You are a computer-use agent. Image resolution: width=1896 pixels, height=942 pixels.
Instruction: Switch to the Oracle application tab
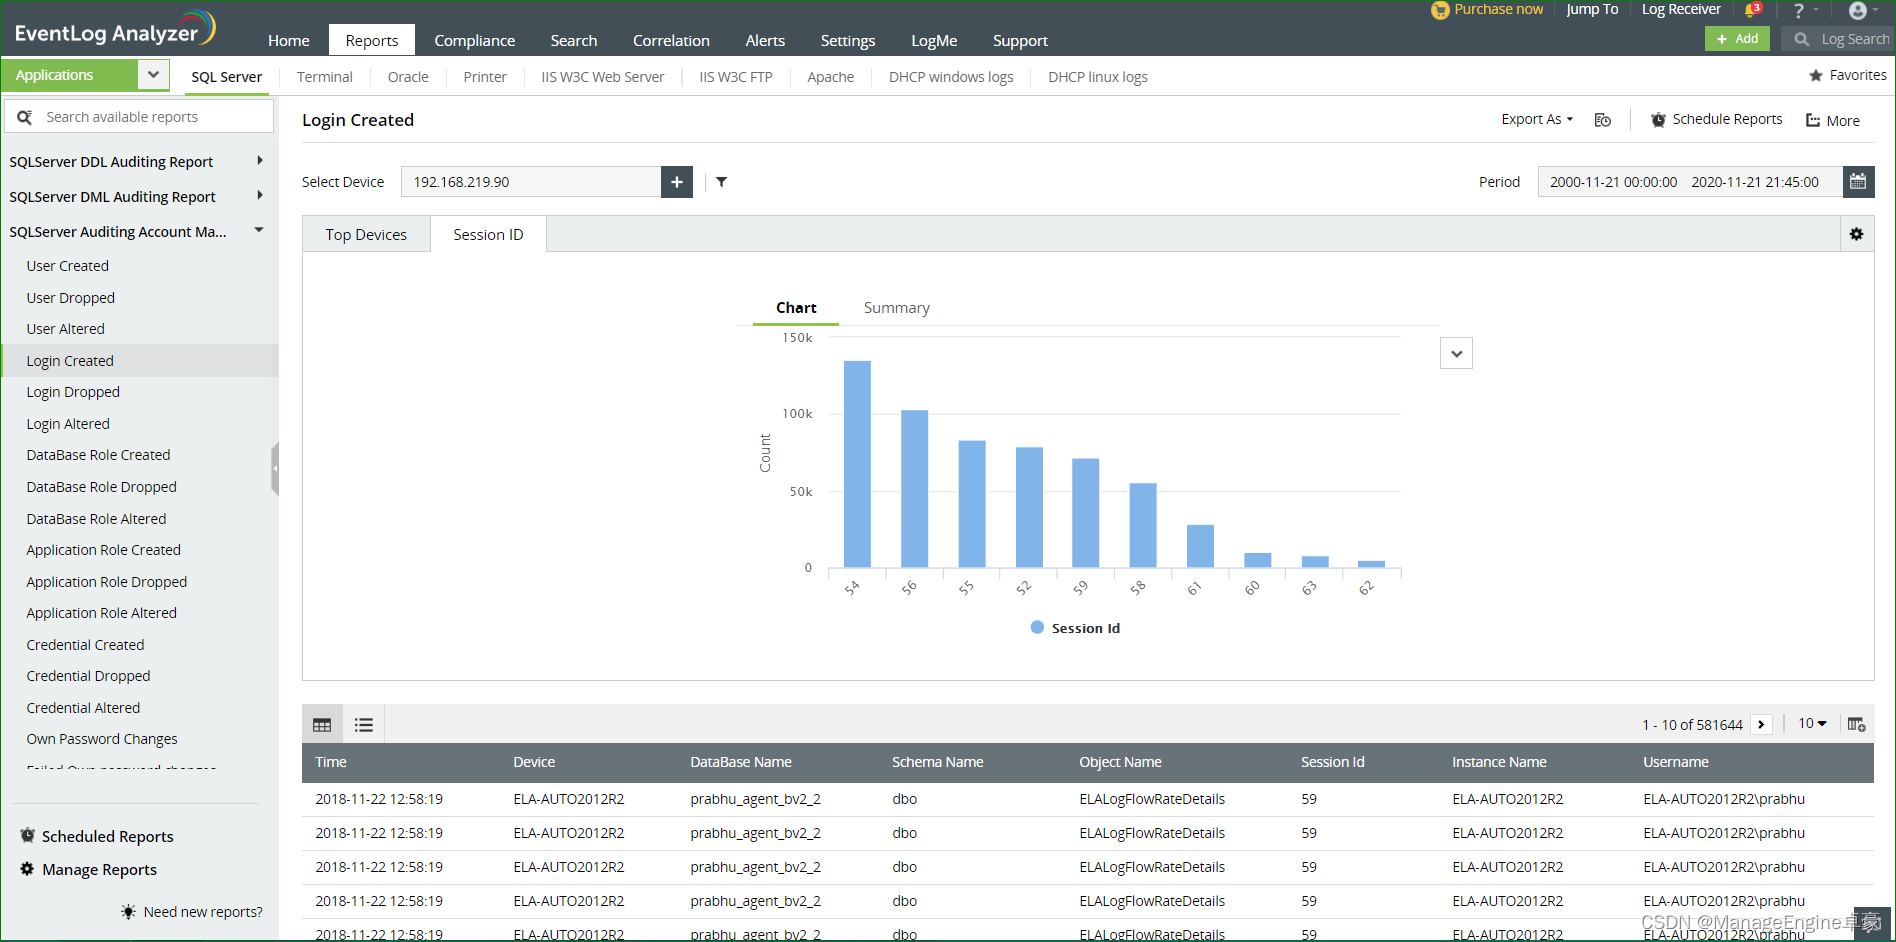pyautogui.click(x=408, y=77)
